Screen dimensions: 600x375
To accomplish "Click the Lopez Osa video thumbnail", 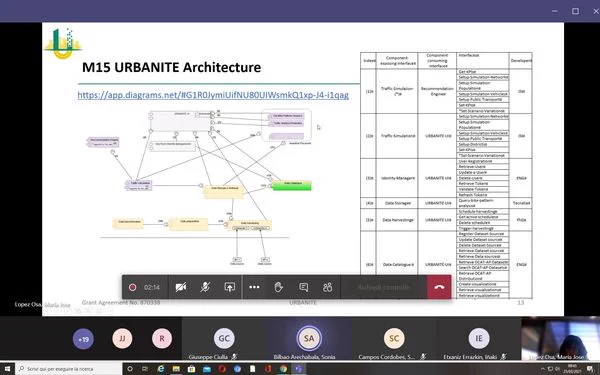I will click(x=560, y=339).
